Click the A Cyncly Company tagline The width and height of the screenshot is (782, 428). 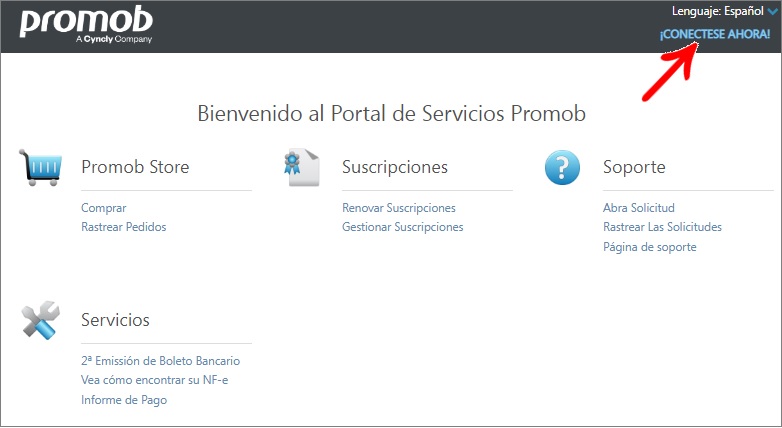point(114,39)
